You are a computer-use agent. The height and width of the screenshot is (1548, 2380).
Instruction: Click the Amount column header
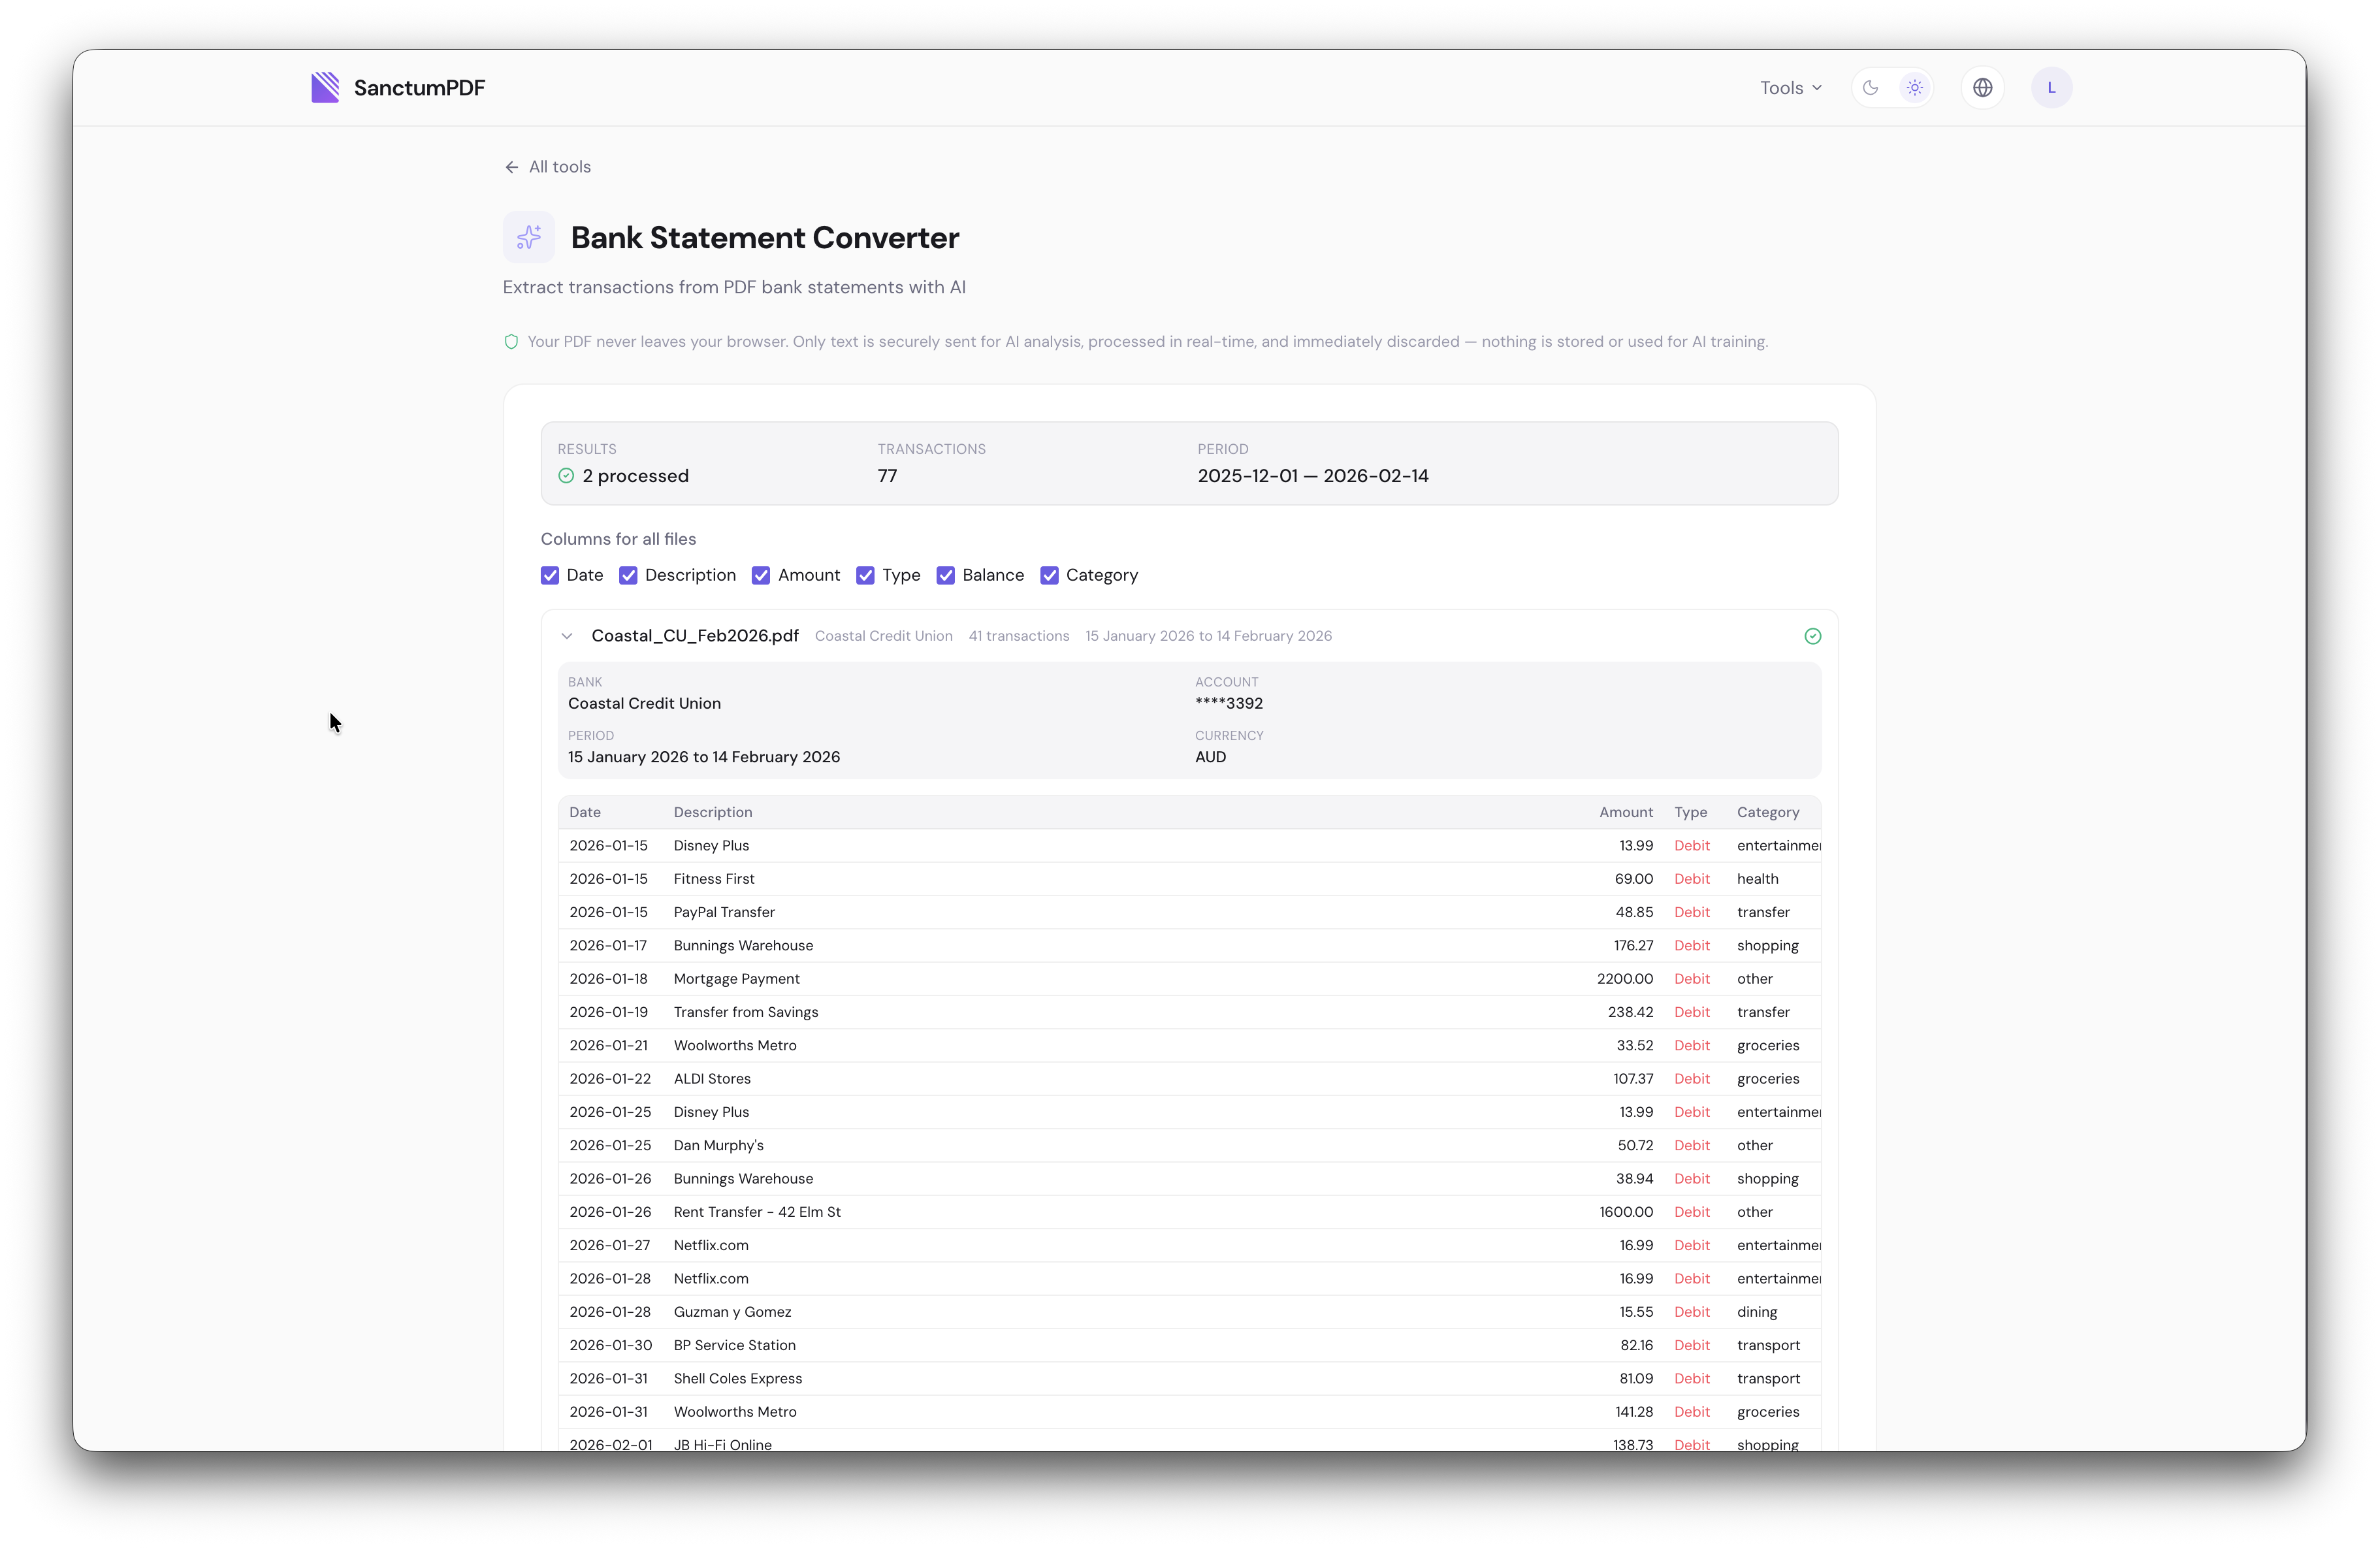(x=1625, y=812)
